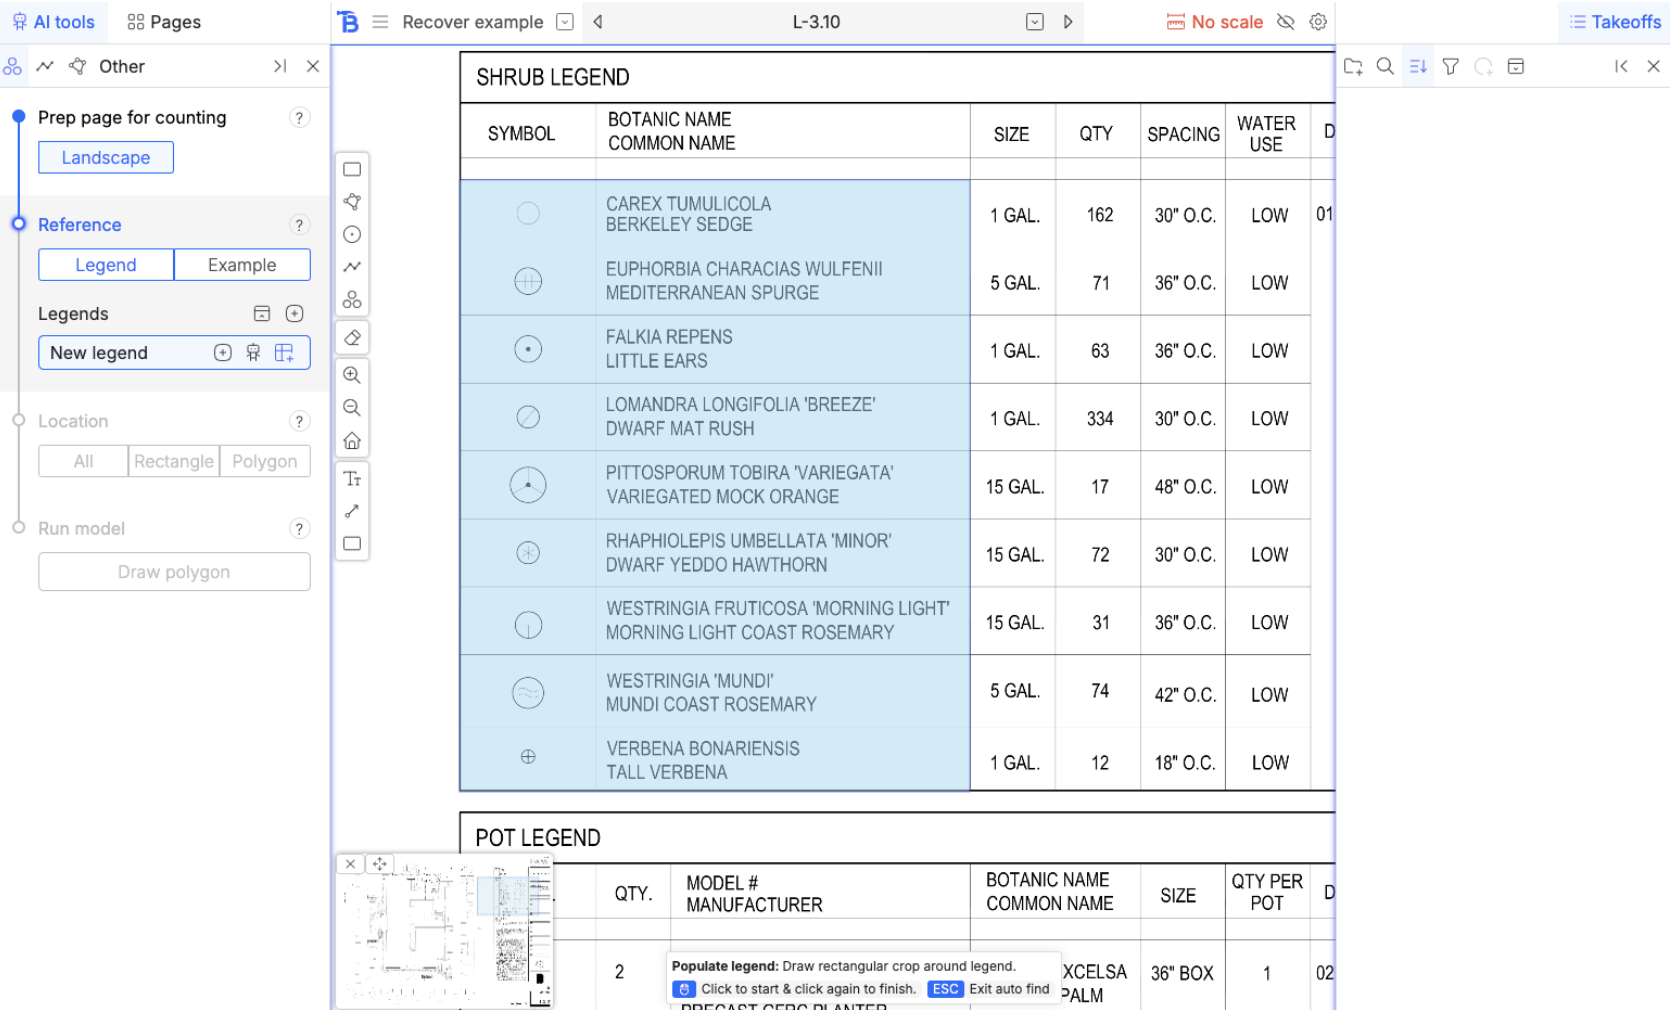Image resolution: width=1672 pixels, height=1010 pixels.
Task: Select the text annotation tool
Action: (352, 479)
